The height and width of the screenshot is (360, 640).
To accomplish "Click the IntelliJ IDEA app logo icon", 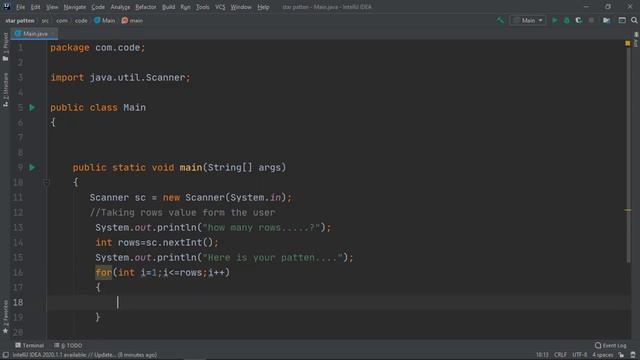I will (7, 7).
